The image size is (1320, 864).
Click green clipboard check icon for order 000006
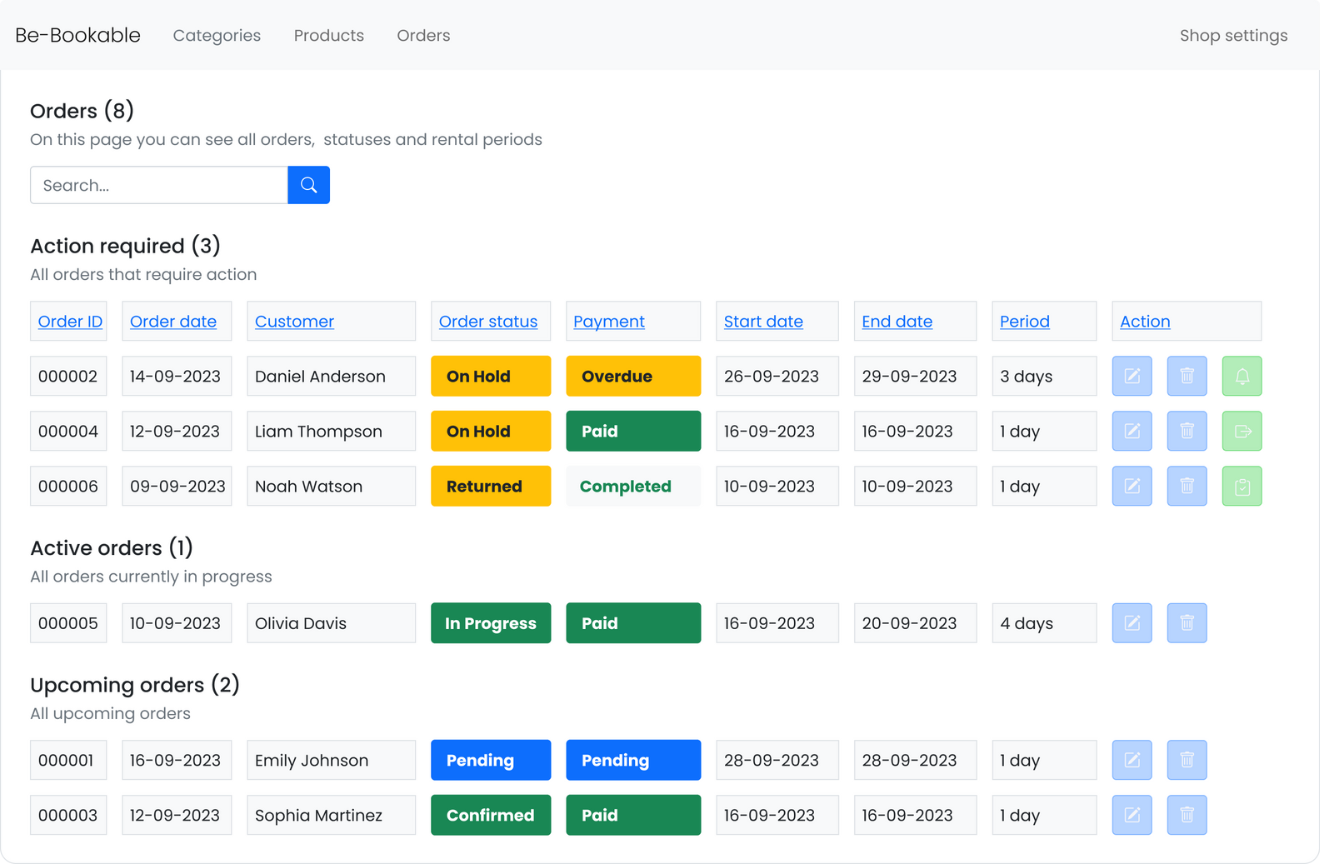1242,486
